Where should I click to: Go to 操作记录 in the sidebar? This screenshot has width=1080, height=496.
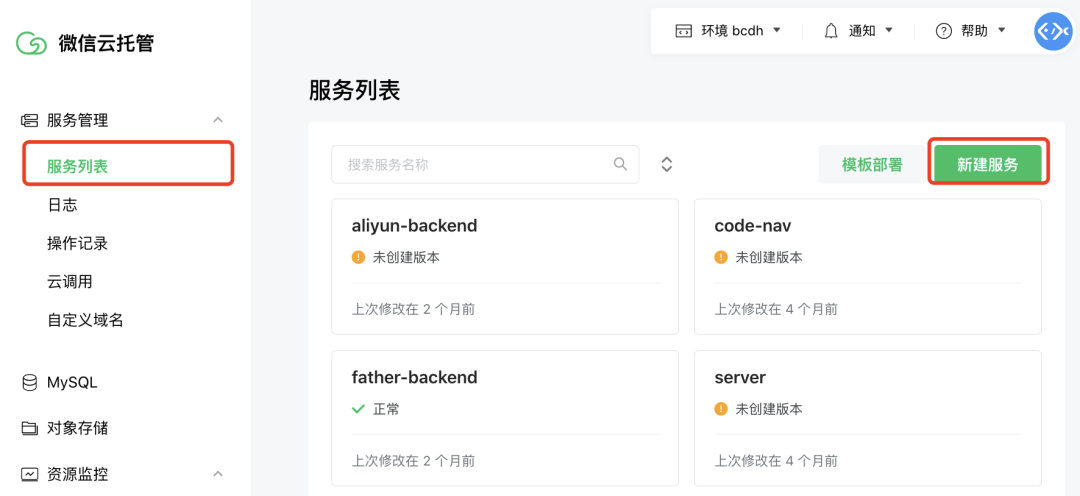[77, 243]
